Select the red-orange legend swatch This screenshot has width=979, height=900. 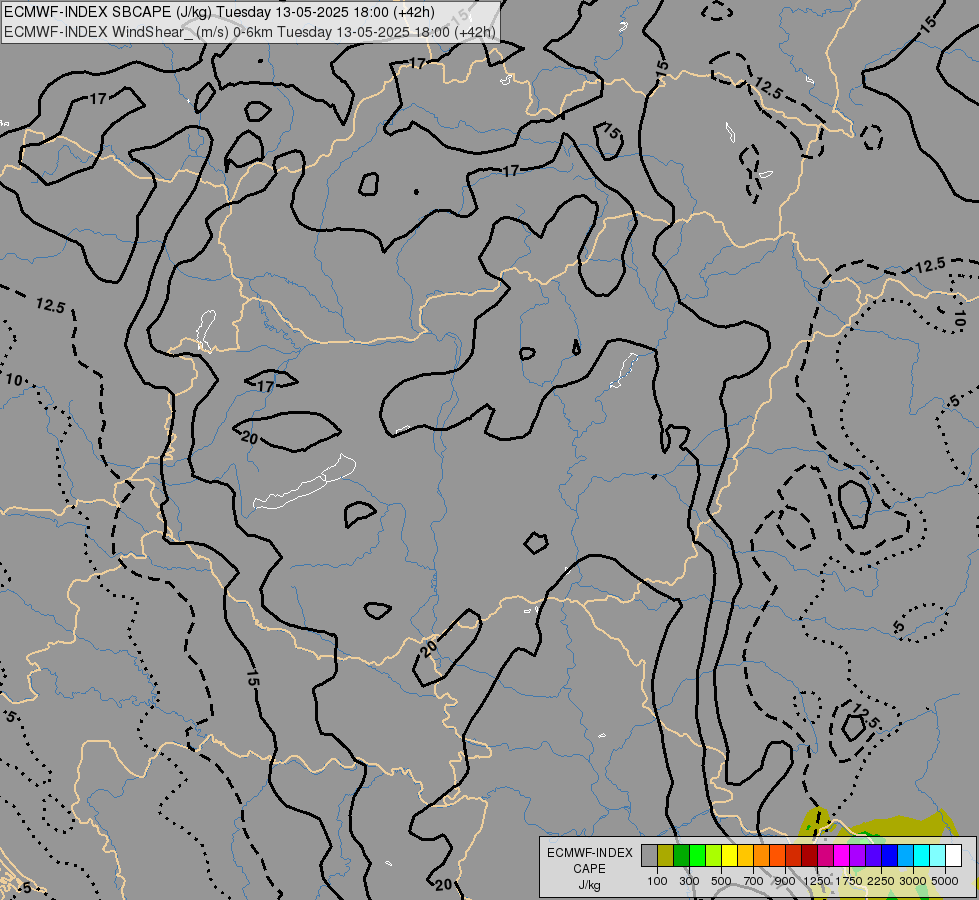click(x=777, y=855)
